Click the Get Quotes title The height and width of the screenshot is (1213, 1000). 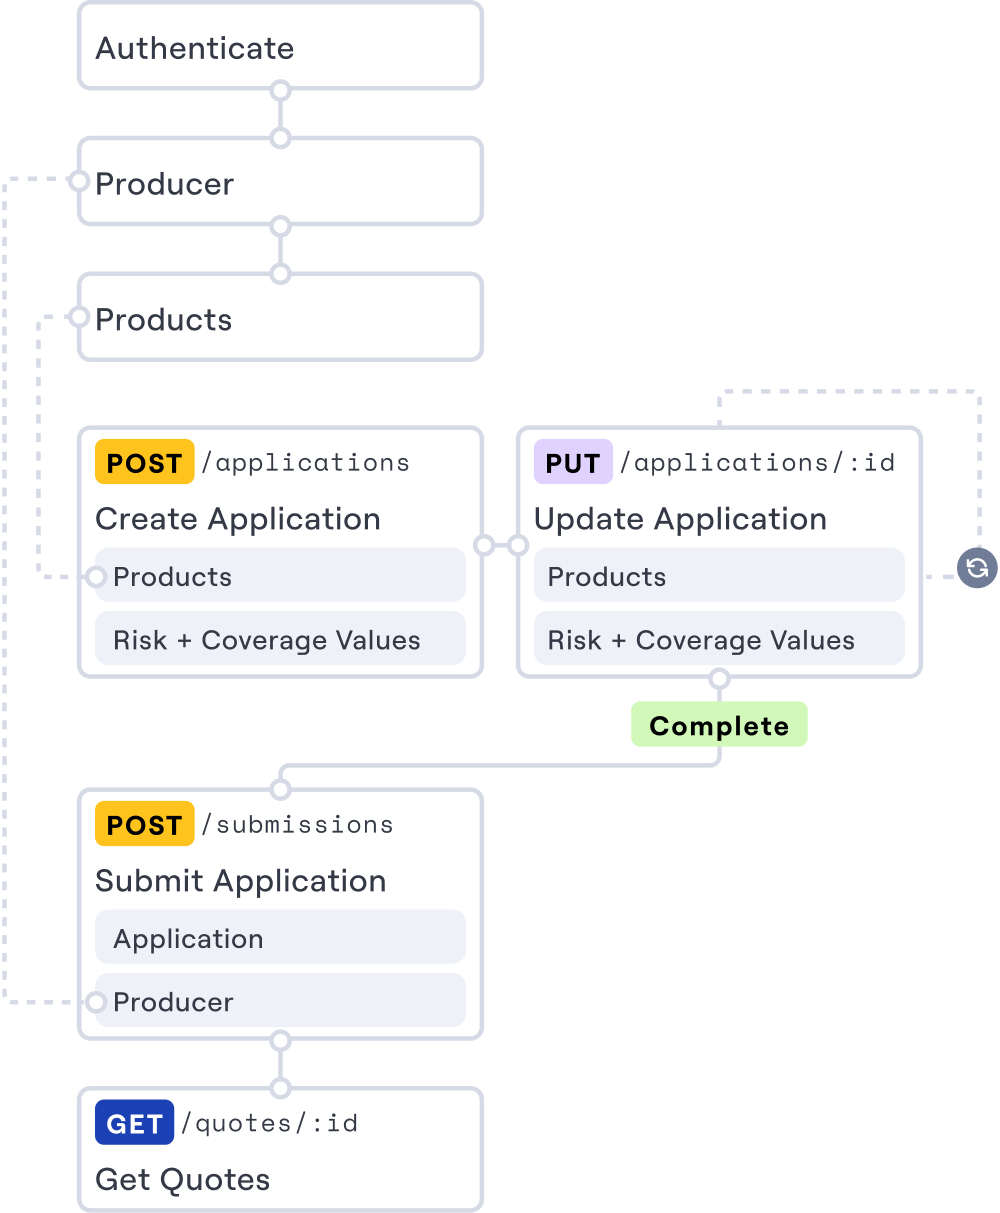(183, 1179)
